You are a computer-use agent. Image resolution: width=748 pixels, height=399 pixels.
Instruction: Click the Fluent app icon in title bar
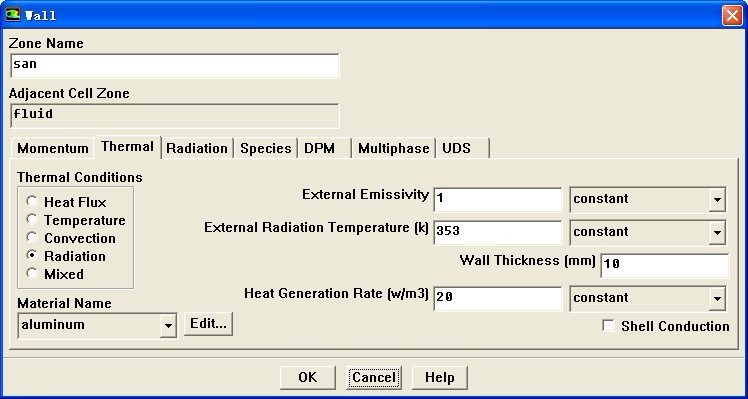point(12,15)
